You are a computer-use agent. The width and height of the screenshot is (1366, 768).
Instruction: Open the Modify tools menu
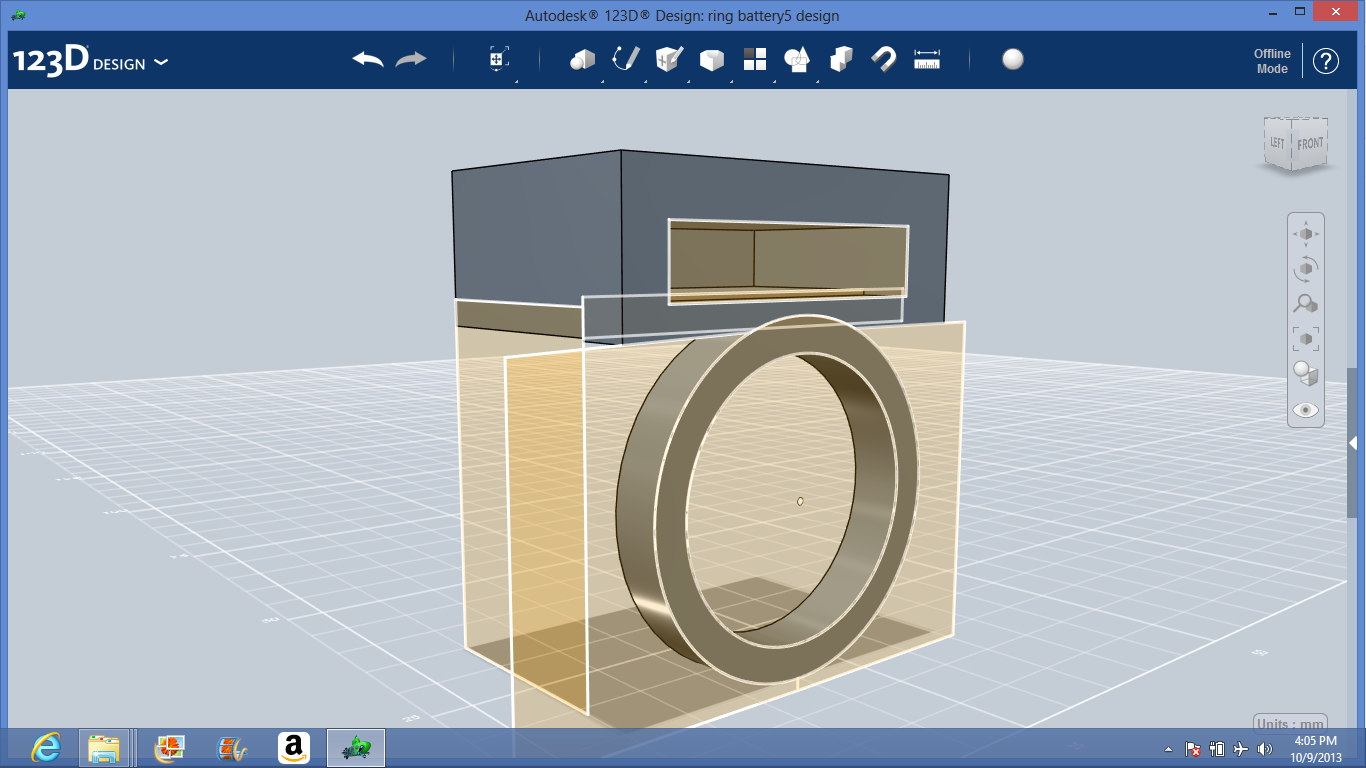(711, 60)
